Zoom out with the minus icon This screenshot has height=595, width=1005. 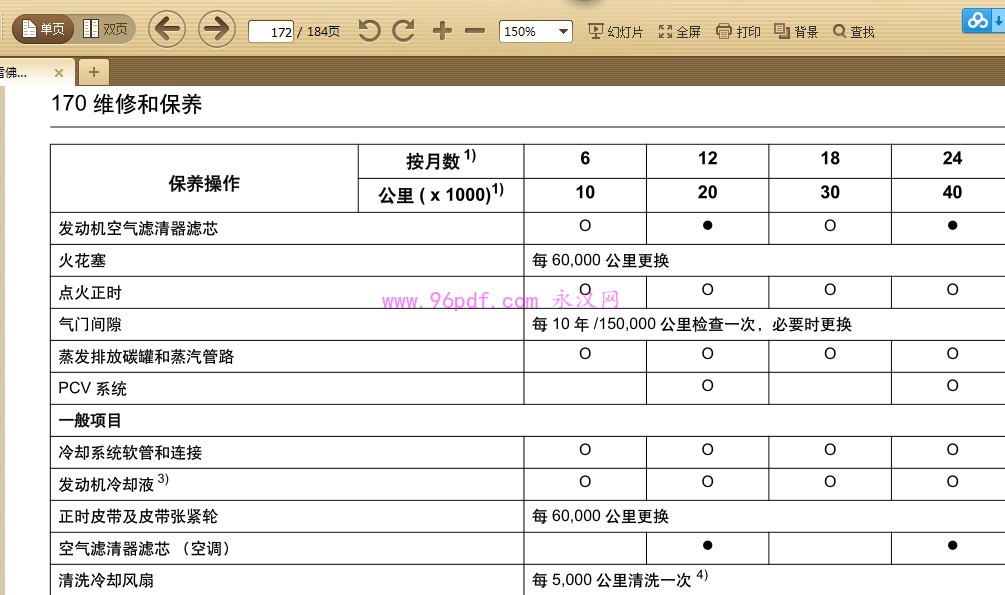(x=476, y=31)
